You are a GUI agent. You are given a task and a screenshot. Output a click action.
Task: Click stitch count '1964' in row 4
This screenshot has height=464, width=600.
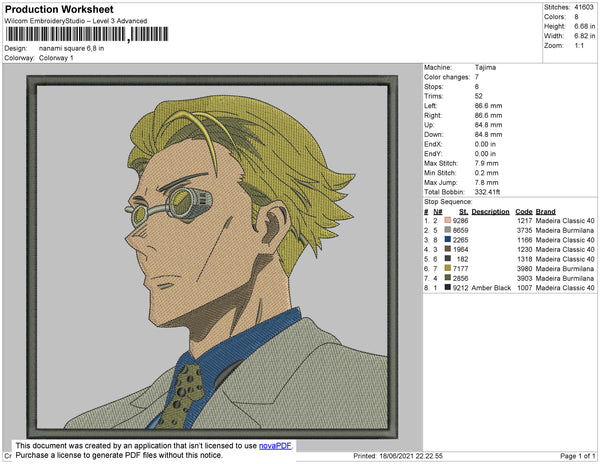pyautogui.click(x=461, y=249)
